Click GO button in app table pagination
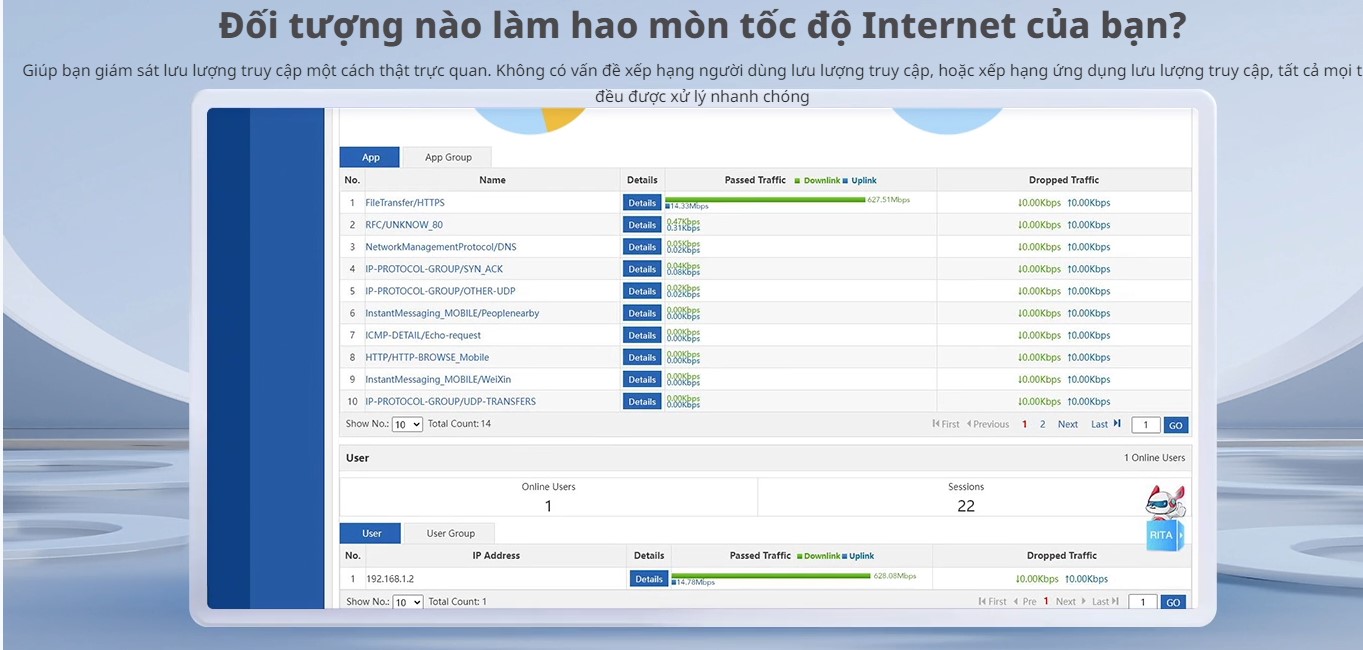This screenshot has width=1363, height=650. click(x=1176, y=425)
